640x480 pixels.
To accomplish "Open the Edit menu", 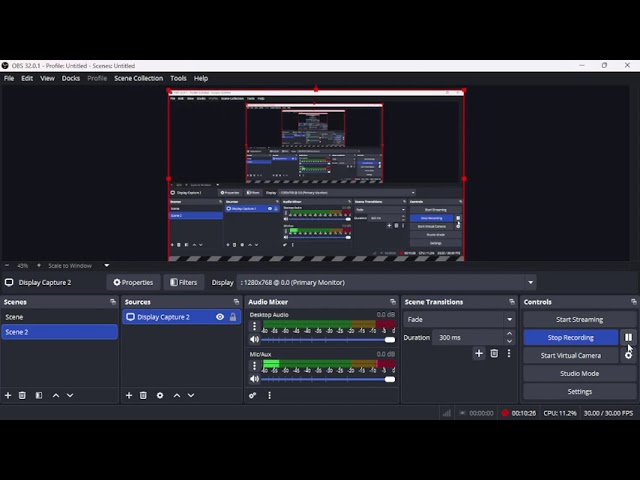I will pyautogui.click(x=27, y=78).
